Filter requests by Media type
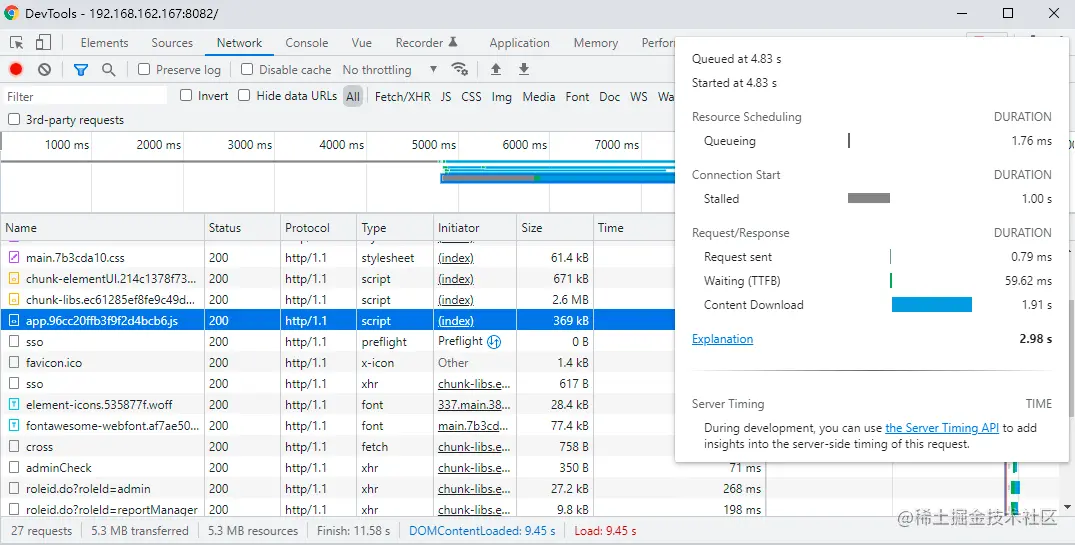 (x=539, y=97)
